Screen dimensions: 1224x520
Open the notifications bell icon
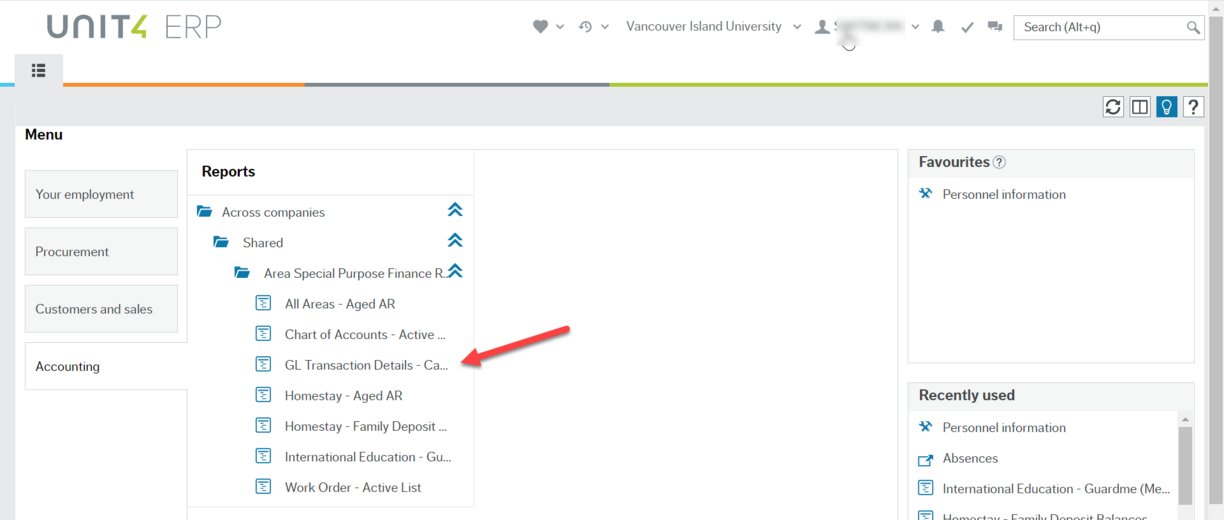(938, 27)
